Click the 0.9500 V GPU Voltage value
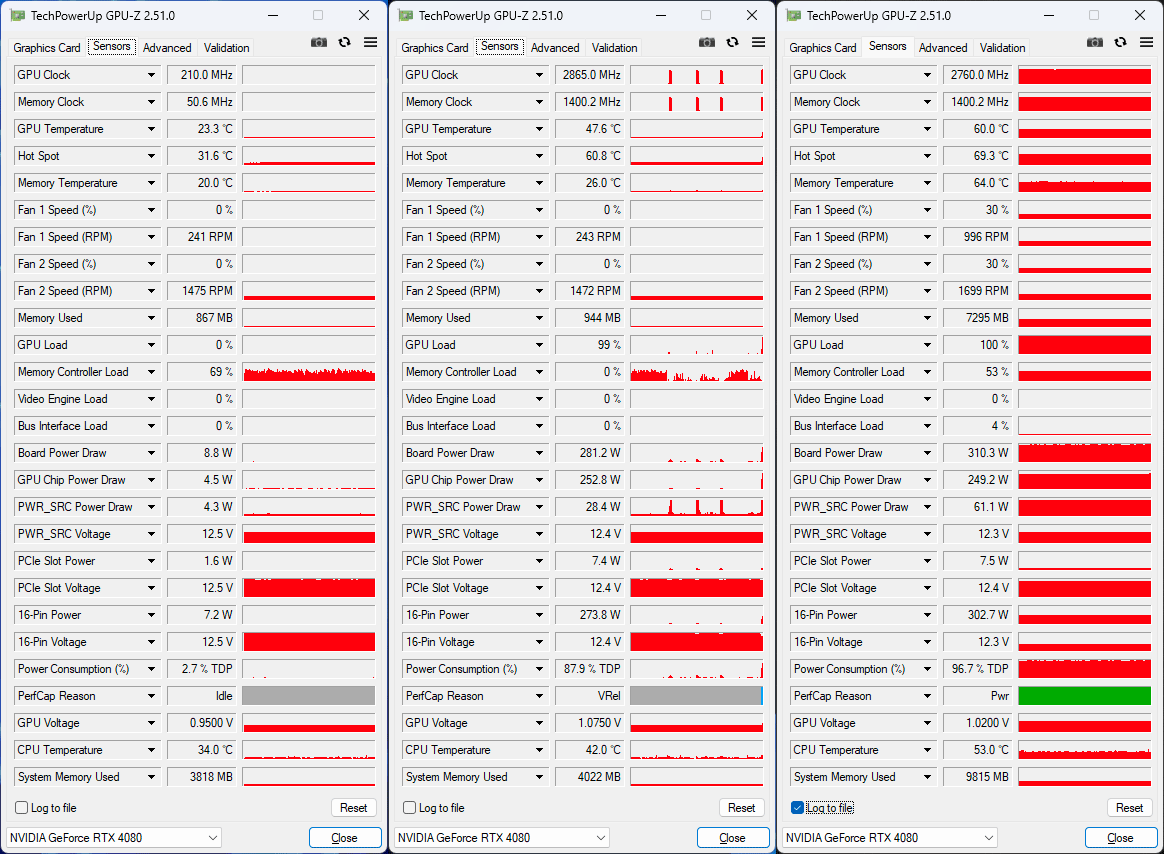1164x854 pixels. pyautogui.click(x=201, y=723)
